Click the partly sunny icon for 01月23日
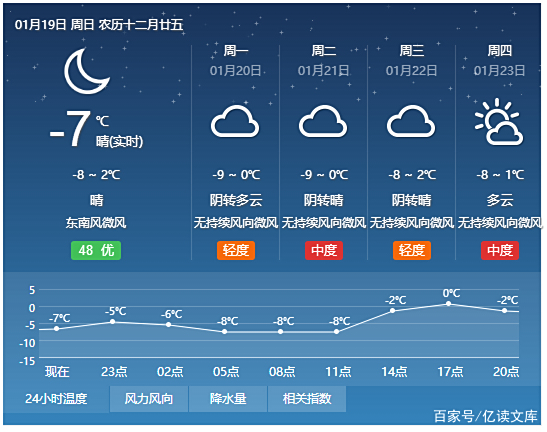Image resolution: width=547 pixels, height=432 pixels. pos(499,122)
